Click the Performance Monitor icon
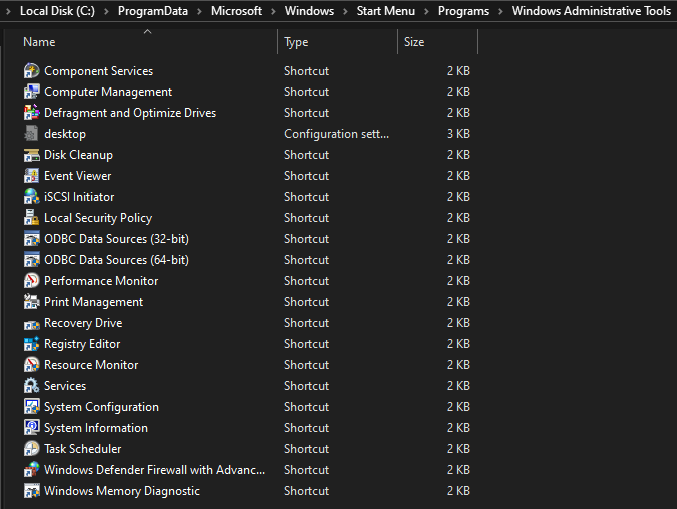Screen dimensions: 677x509 (x=32, y=281)
